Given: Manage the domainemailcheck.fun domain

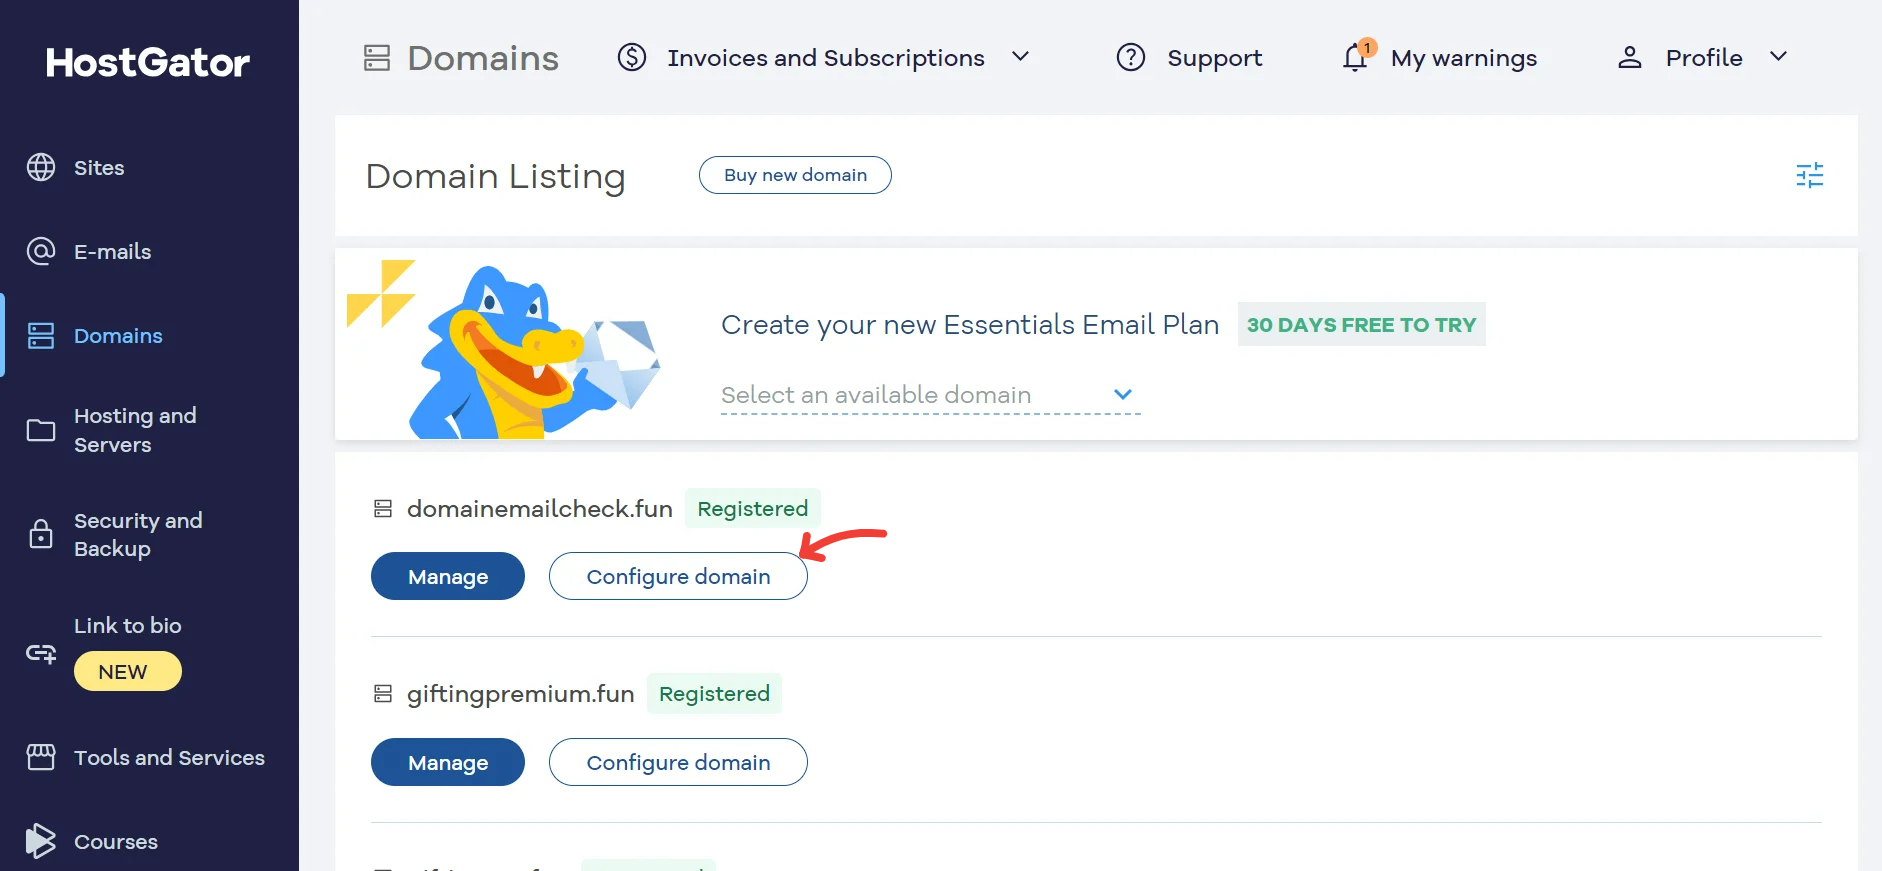Looking at the screenshot, I should 448,576.
